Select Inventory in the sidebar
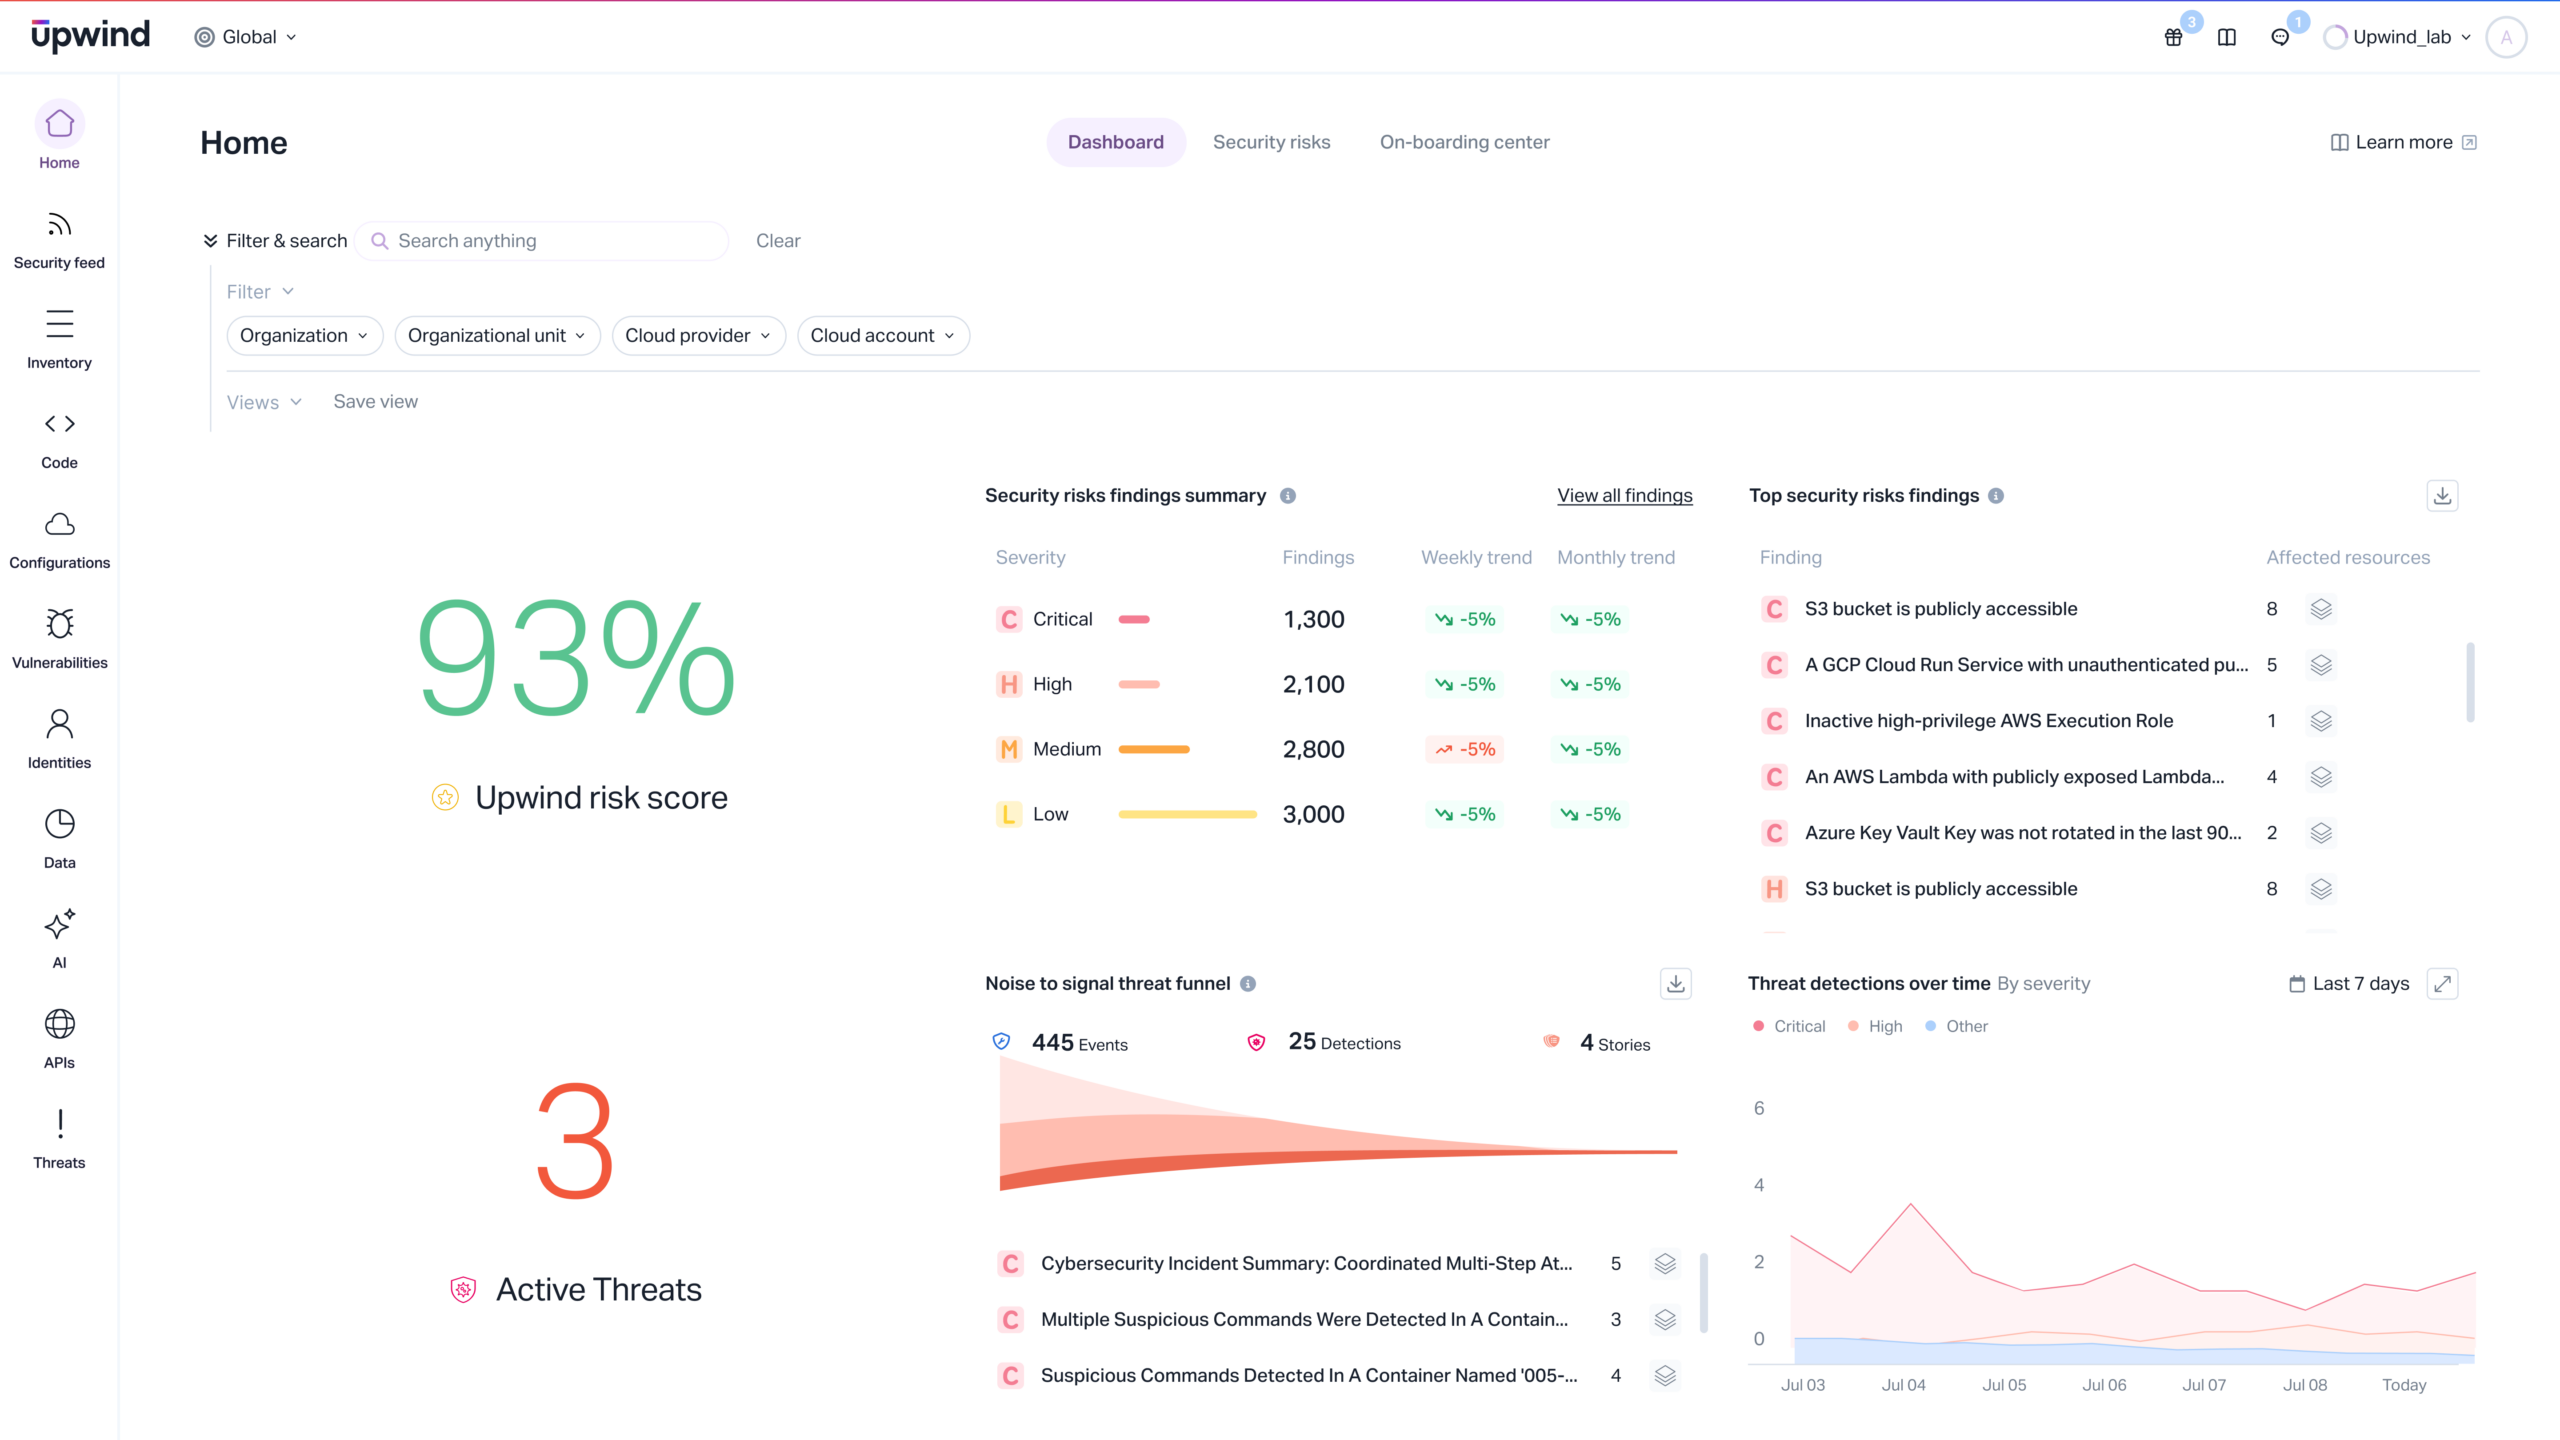The width and height of the screenshot is (2560, 1440). (59, 338)
